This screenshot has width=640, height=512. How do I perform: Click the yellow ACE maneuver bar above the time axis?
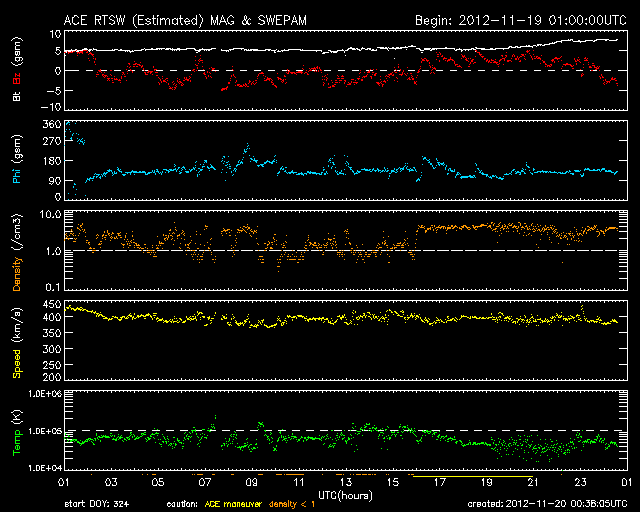tap(473, 476)
